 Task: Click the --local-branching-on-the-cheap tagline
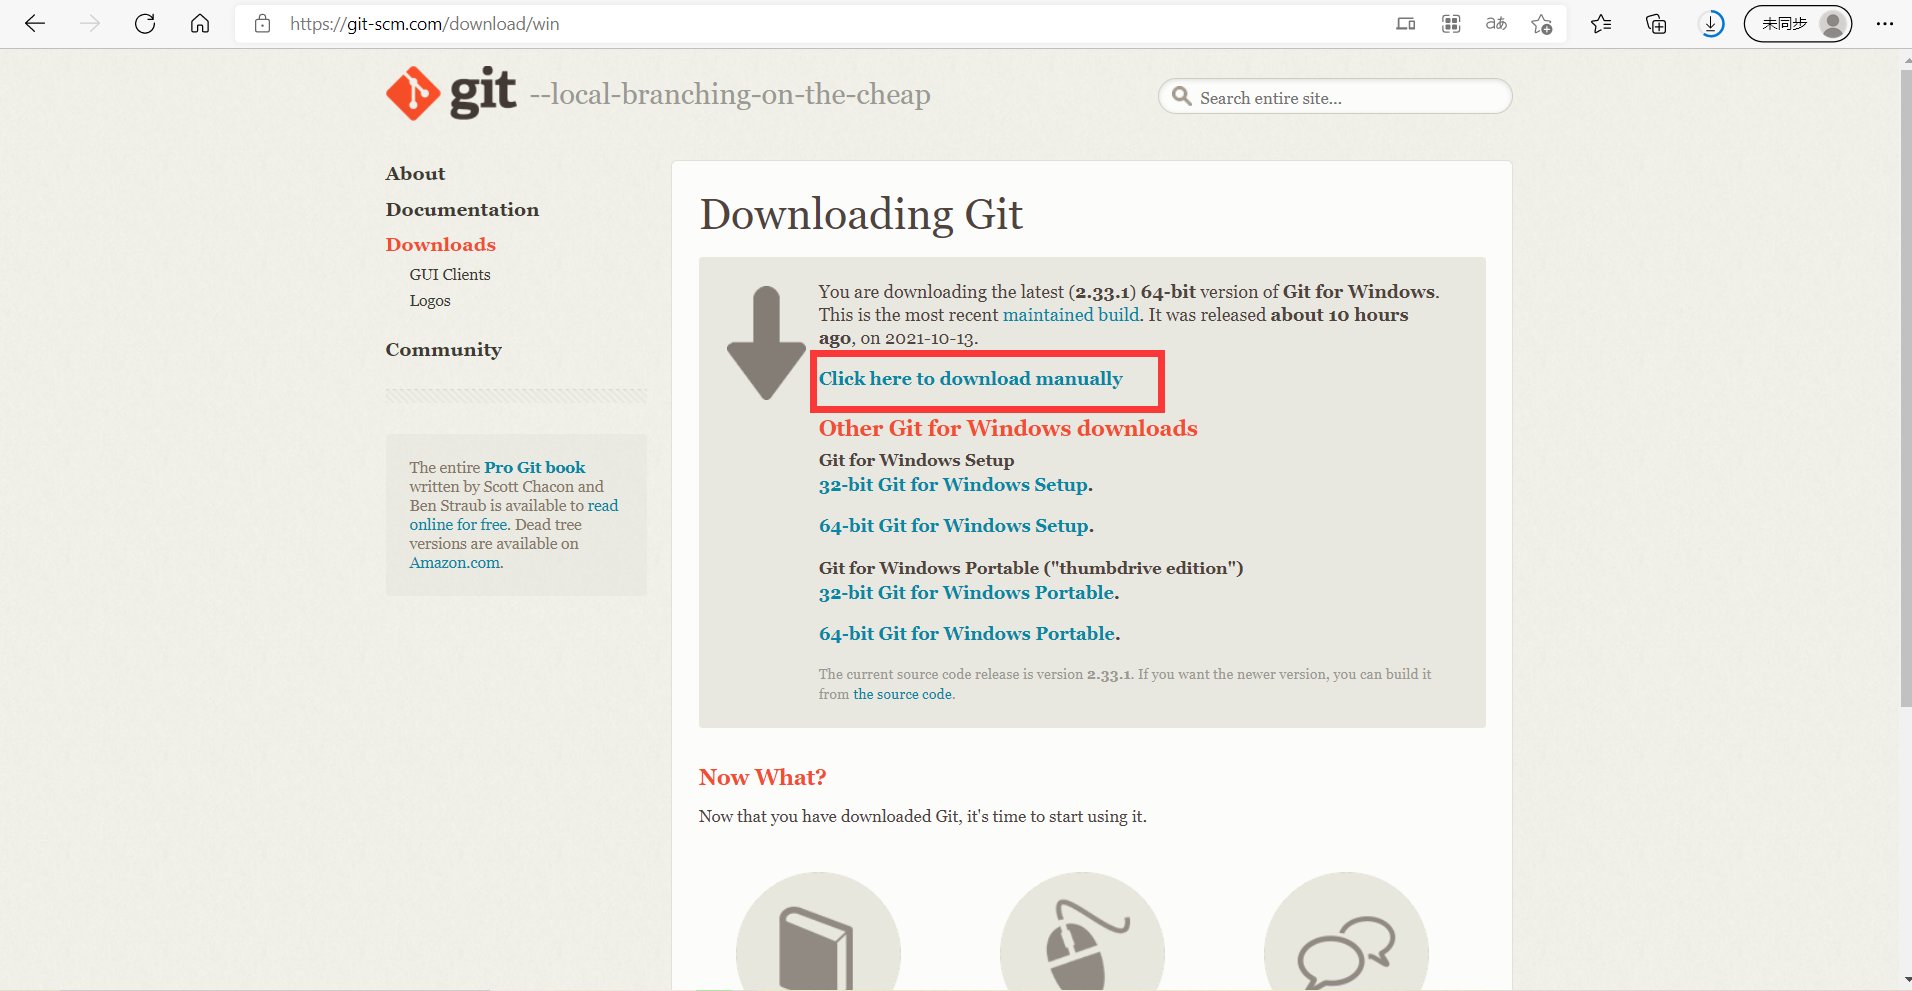click(730, 95)
